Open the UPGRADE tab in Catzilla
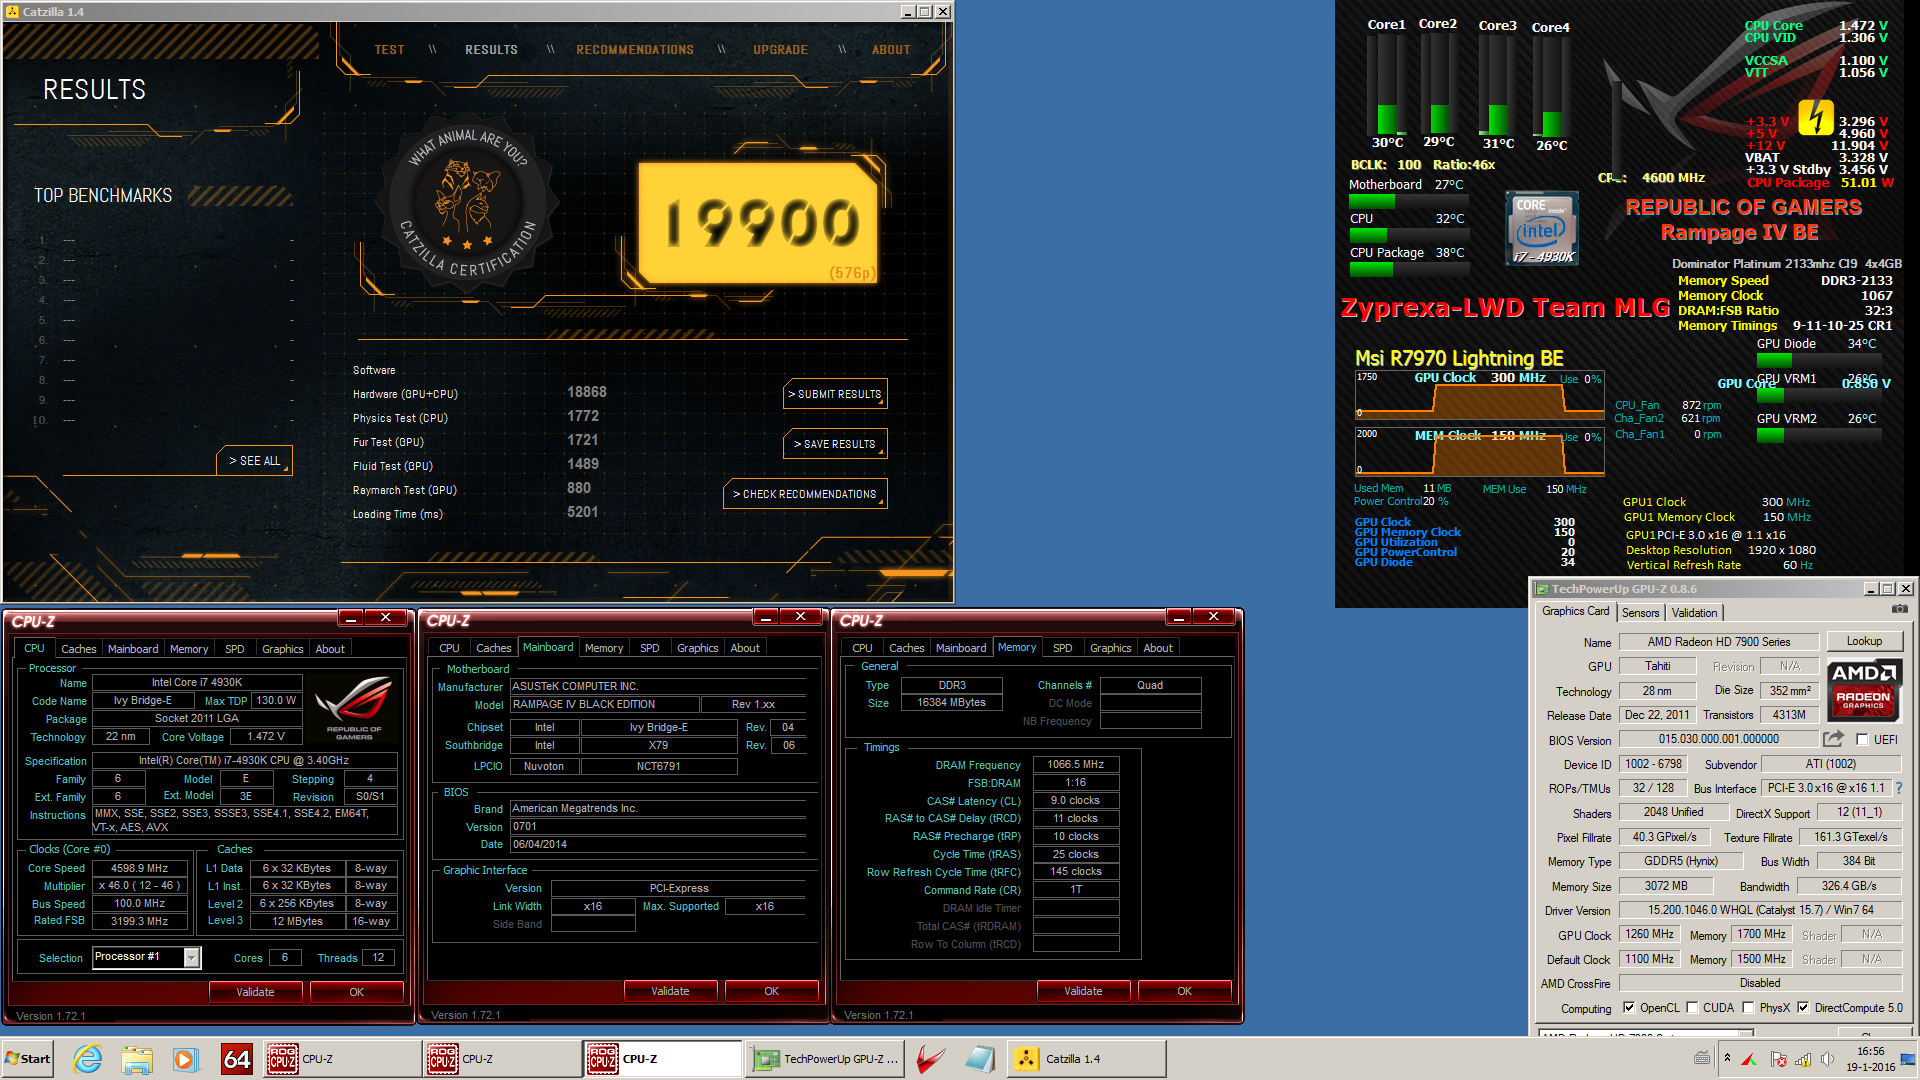 coord(781,50)
